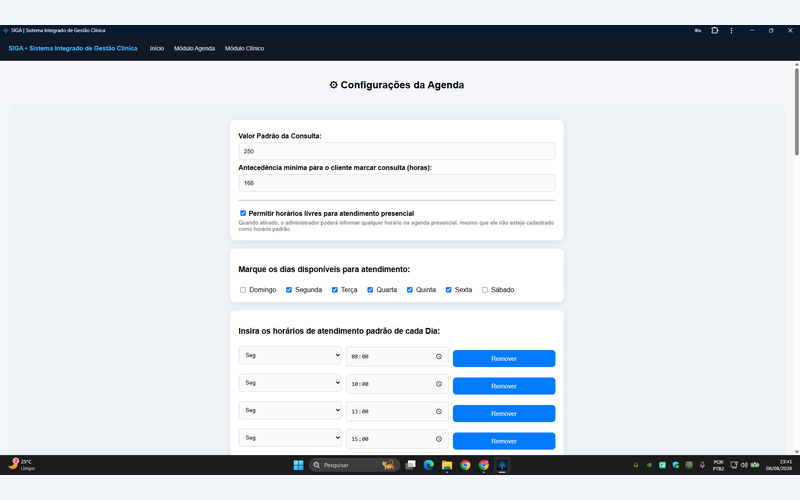The height and width of the screenshot is (500, 800).
Task: Remove the 08:00 schedule entry
Action: [x=504, y=359]
